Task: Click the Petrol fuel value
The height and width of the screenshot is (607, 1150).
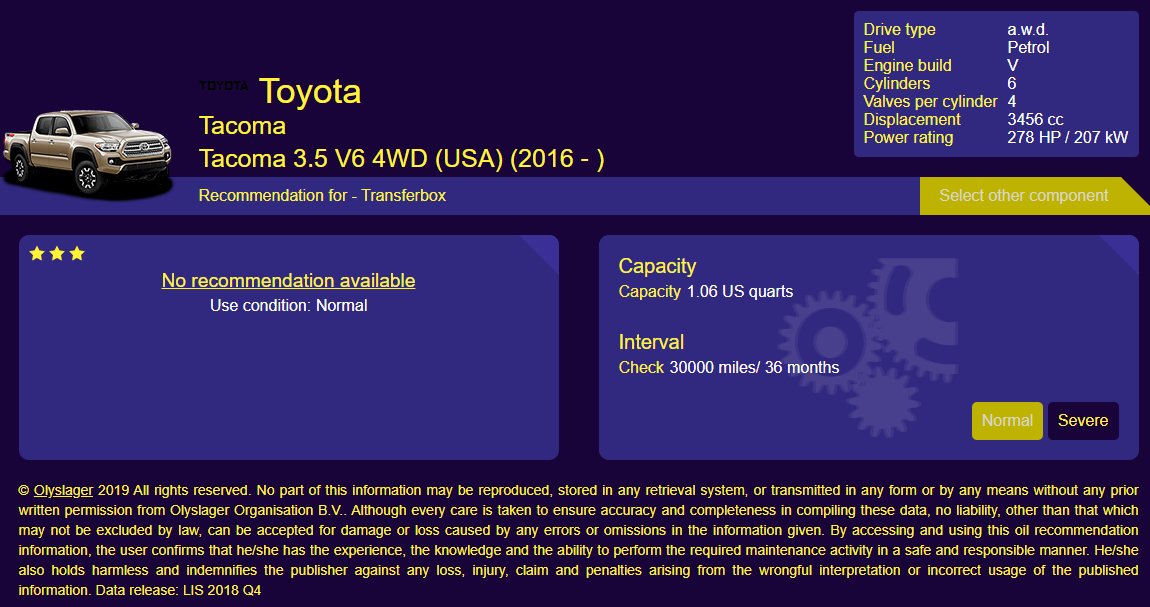Action: [x=1028, y=48]
